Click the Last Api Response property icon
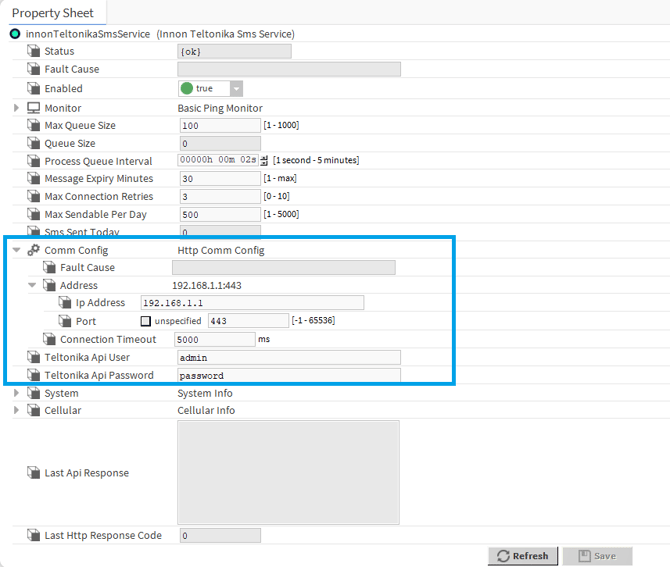670x567 pixels. [x=33, y=473]
